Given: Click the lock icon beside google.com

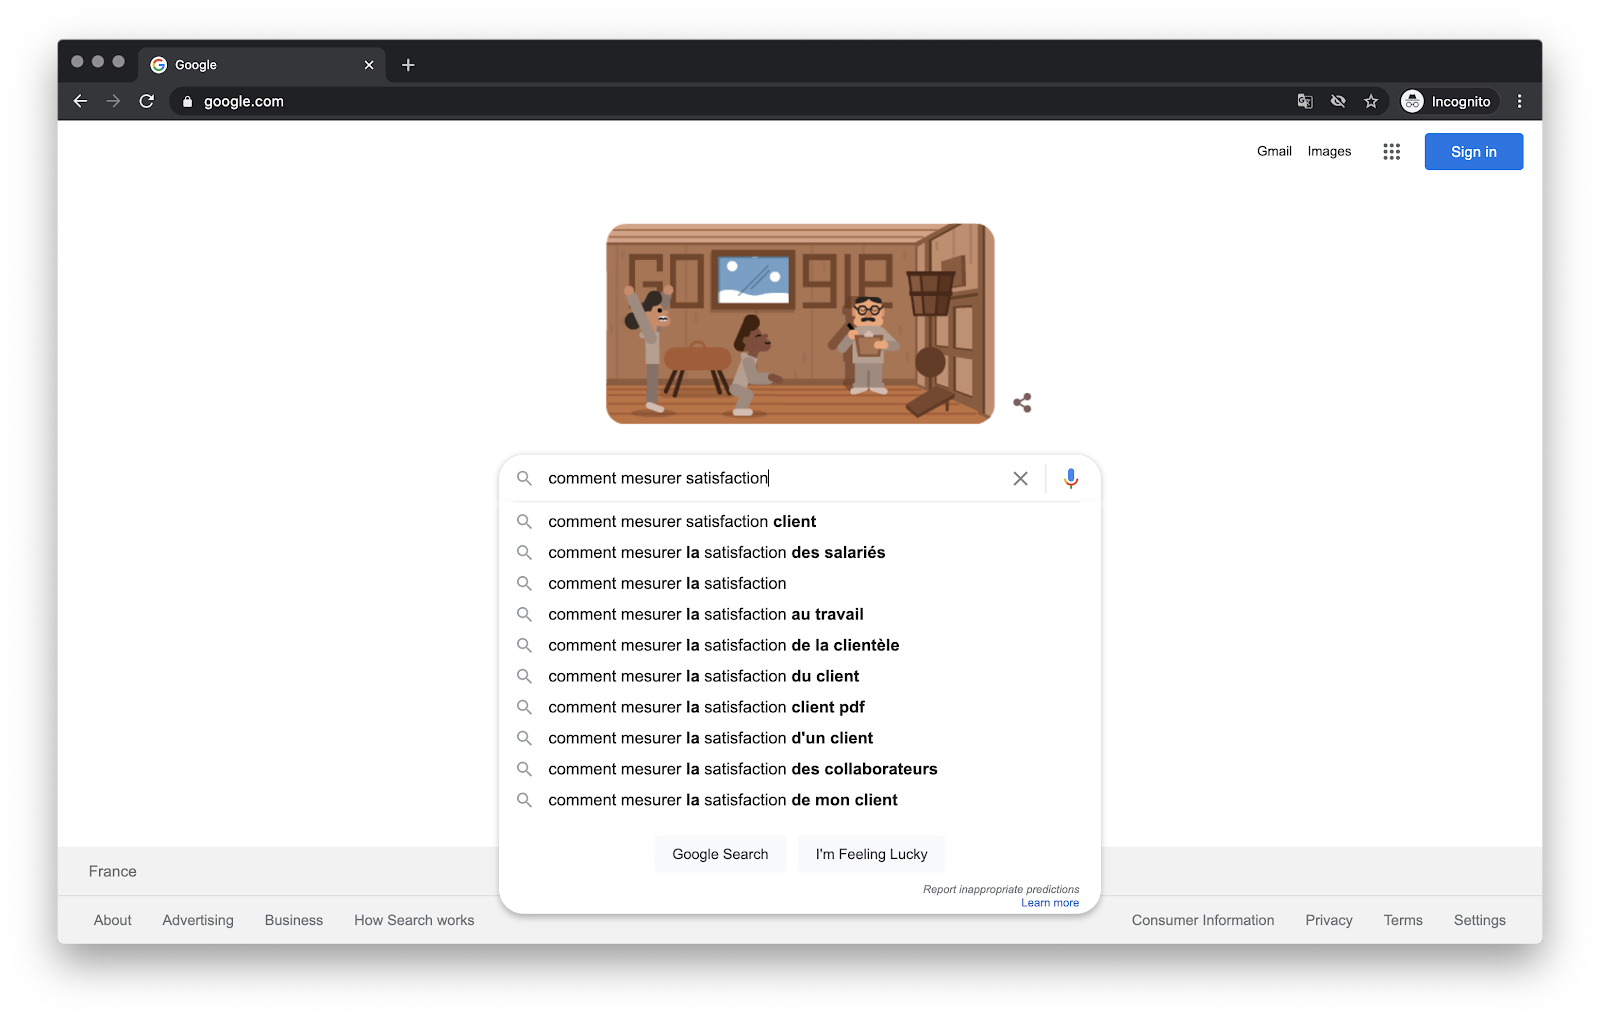Looking at the screenshot, I should click(x=187, y=101).
